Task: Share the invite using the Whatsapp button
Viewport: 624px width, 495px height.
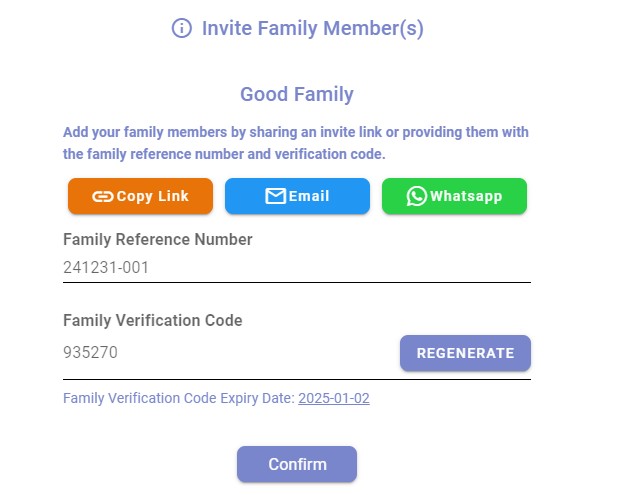Action: click(454, 197)
